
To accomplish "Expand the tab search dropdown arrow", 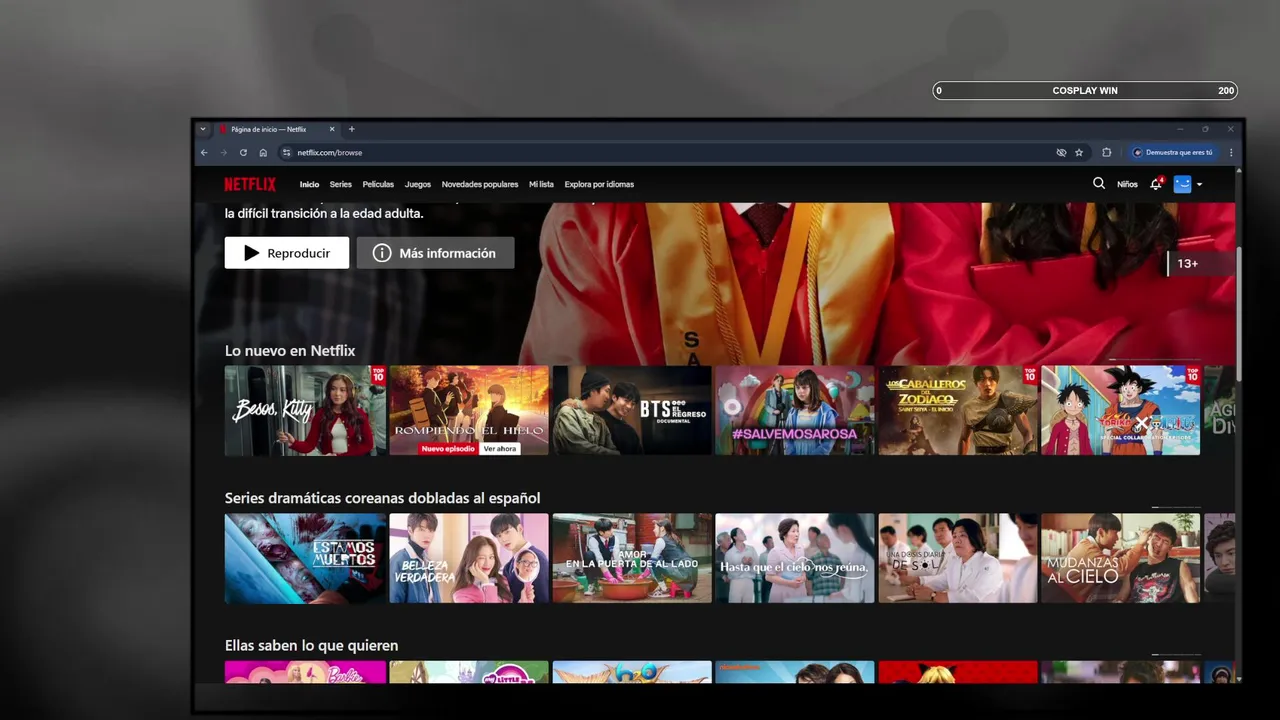I will point(203,129).
